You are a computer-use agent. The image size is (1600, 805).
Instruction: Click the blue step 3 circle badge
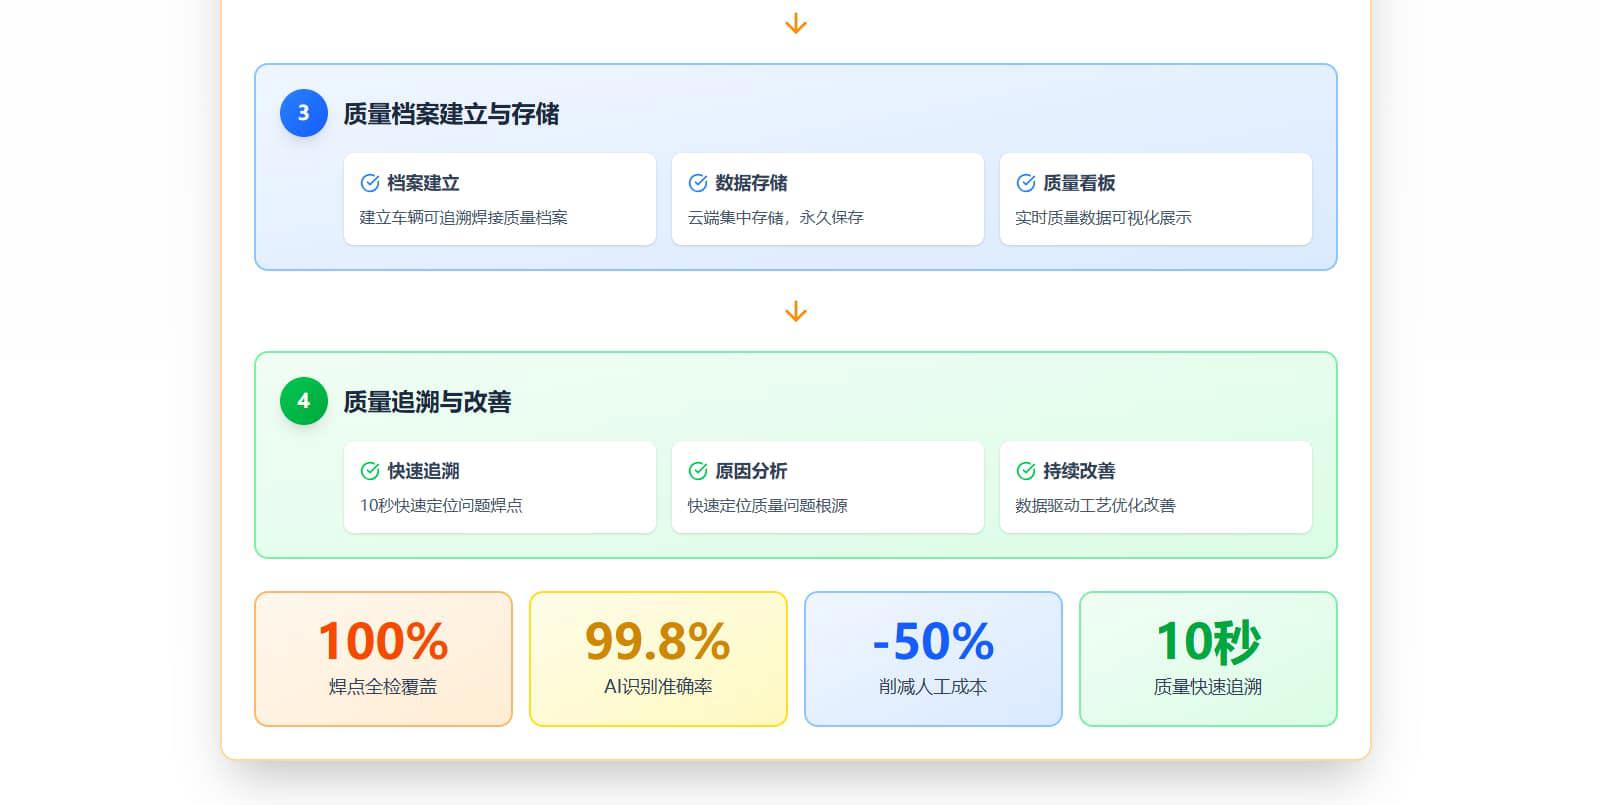tap(304, 113)
